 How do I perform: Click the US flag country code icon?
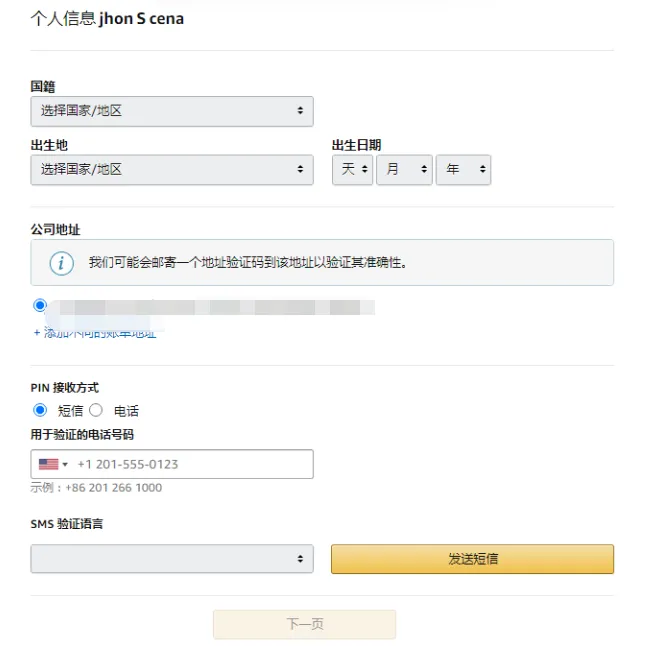click(x=48, y=464)
